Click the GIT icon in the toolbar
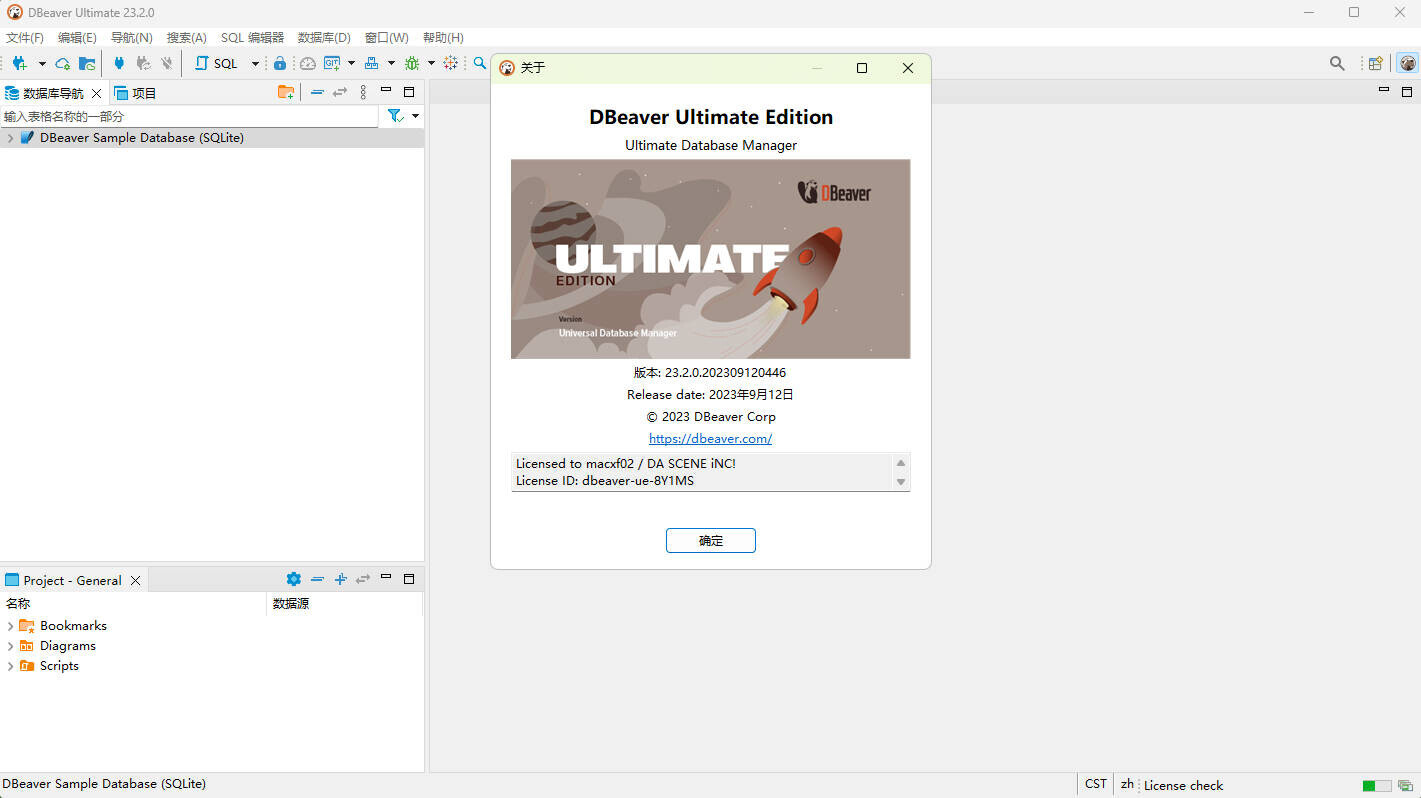Screen dimensions: 1421x798 (x=332, y=63)
